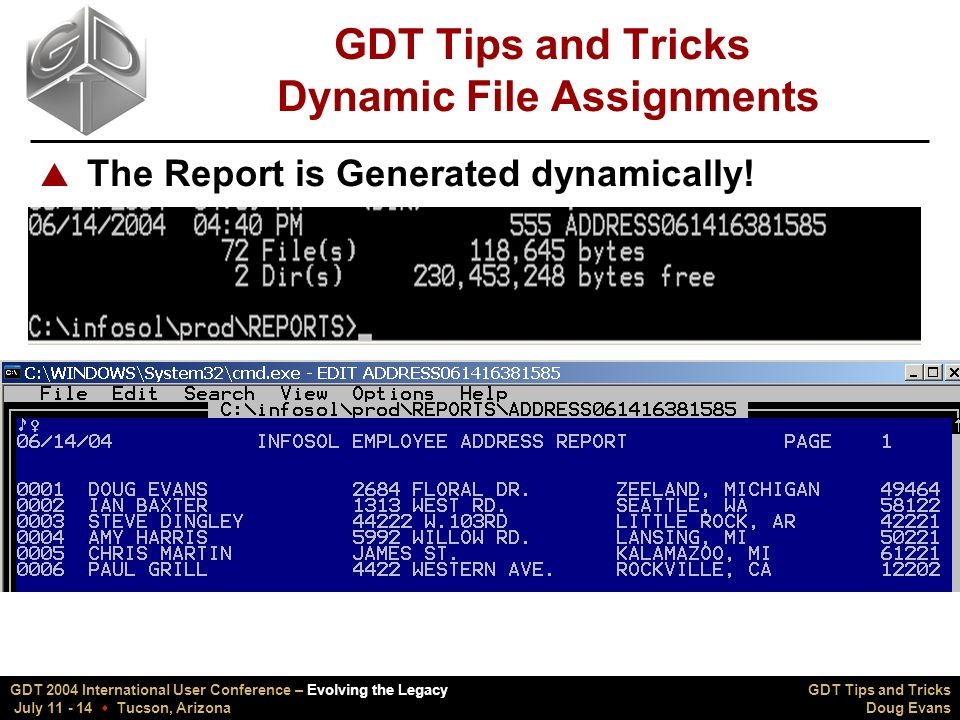The height and width of the screenshot is (720, 960).
Task: Click the report heading INFOSOL EMPLOYEE ADDRESS REPORT
Action: [442, 441]
